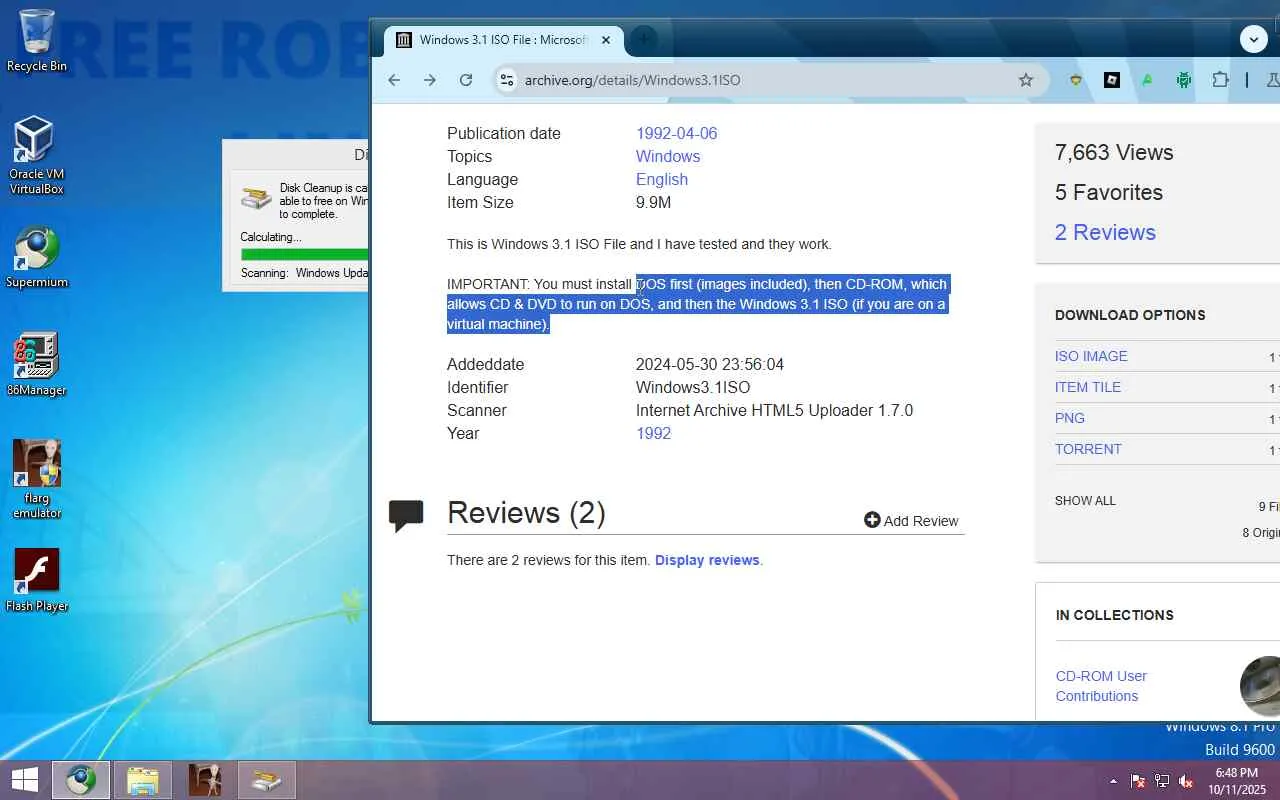Image resolution: width=1280 pixels, height=800 pixels.
Task: Open the Roblox extension icon
Action: [1112, 80]
